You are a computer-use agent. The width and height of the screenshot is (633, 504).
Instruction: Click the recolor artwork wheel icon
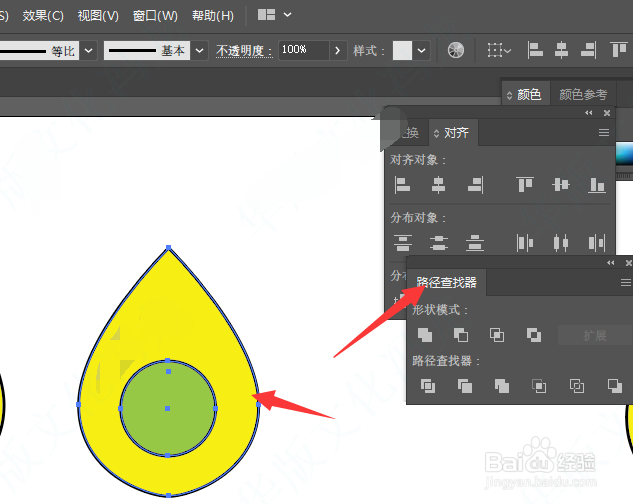(456, 50)
